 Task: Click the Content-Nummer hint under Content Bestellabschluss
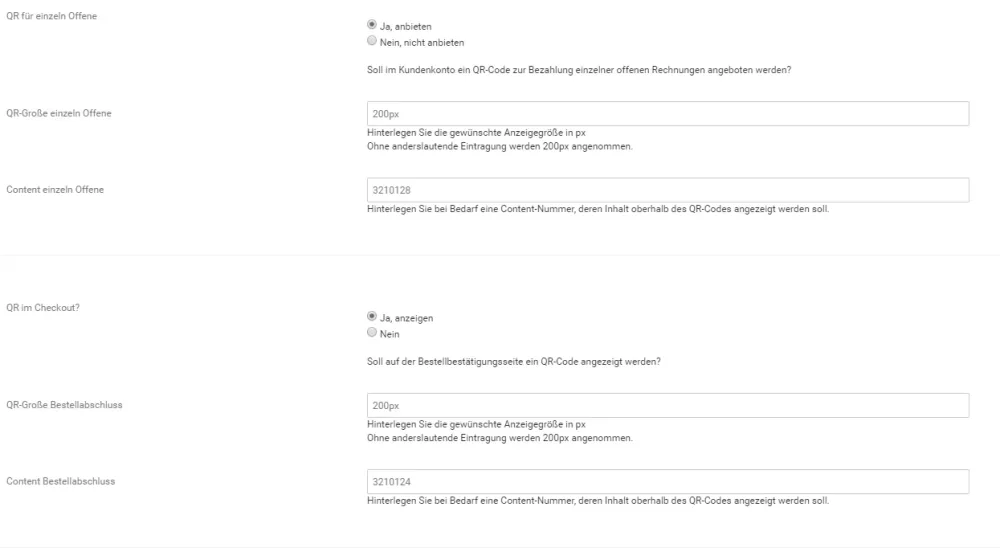pyautogui.click(x=598, y=501)
